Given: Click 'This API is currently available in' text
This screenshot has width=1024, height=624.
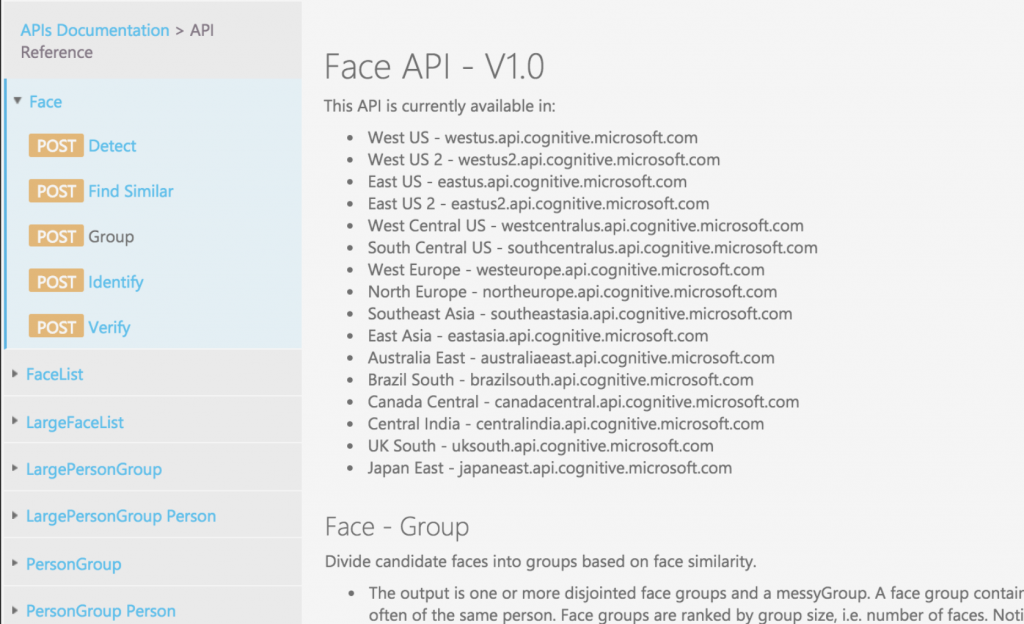Looking at the screenshot, I should pos(440,106).
